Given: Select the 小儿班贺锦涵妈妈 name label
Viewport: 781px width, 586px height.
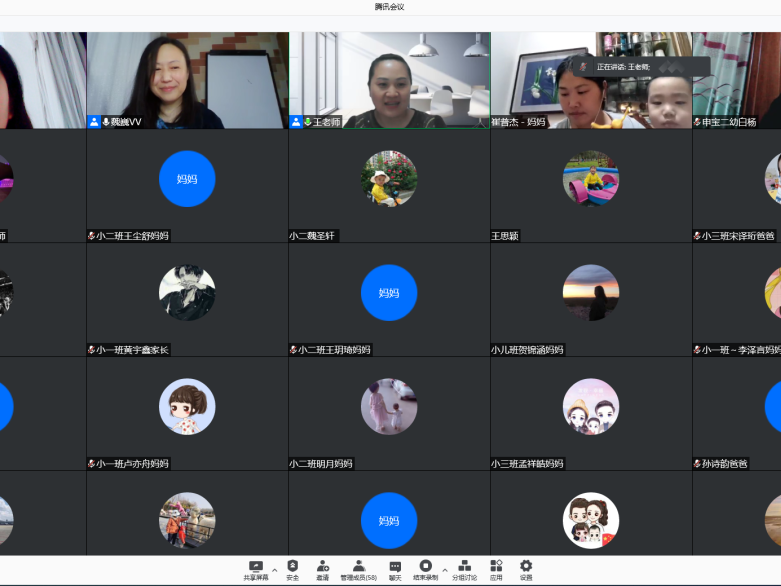Looking at the screenshot, I should pos(527,350).
